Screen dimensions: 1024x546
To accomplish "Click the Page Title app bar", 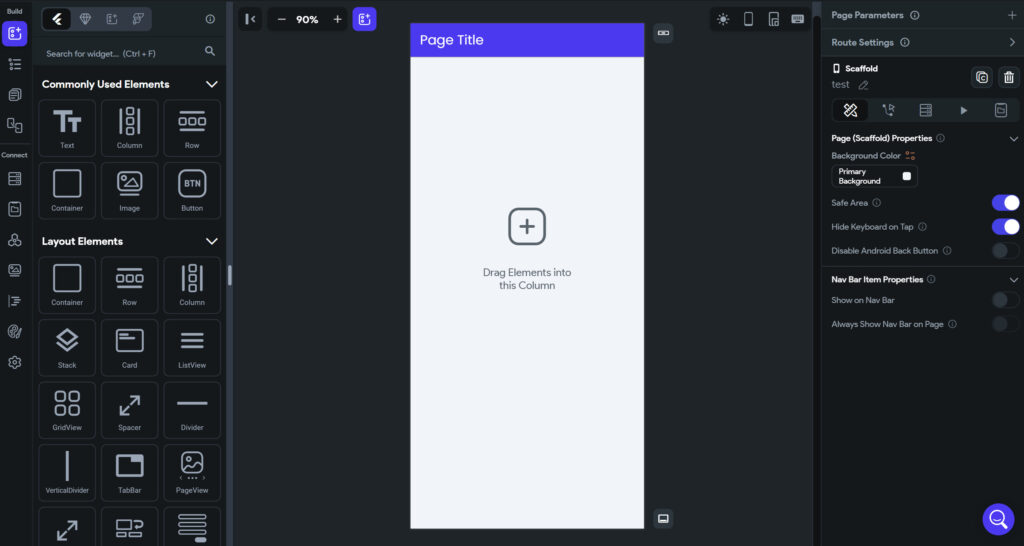I will (x=527, y=40).
